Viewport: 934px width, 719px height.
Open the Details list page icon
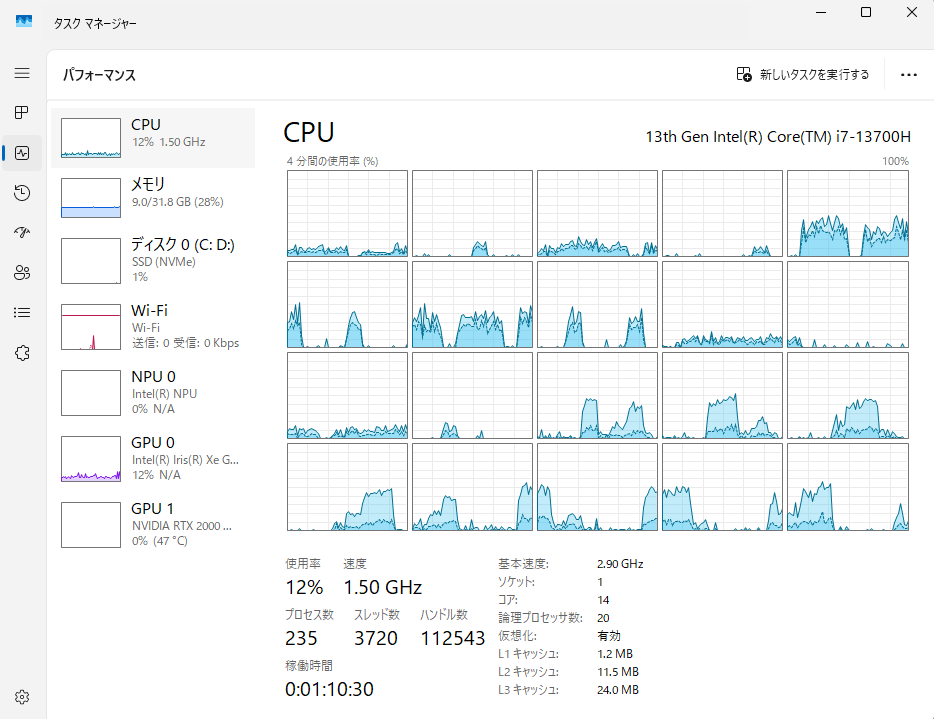pyautogui.click(x=22, y=312)
